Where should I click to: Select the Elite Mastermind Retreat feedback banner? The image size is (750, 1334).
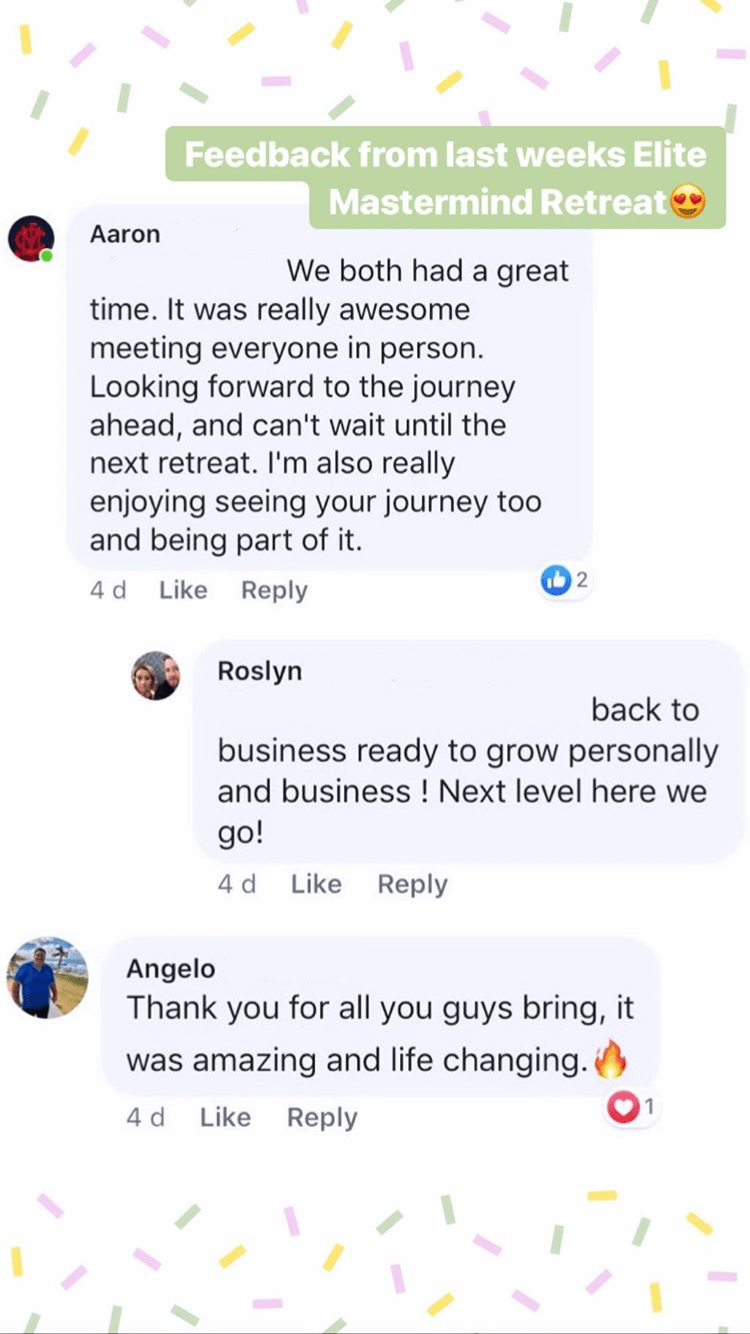point(445,178)
